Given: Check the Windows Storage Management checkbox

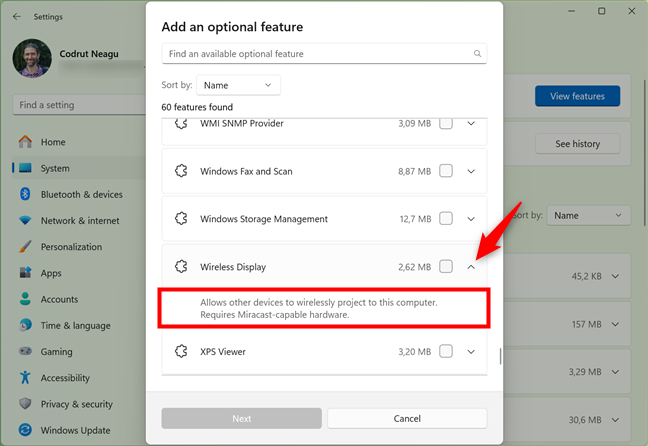Looking at the screenshot, I should (x=446, y=218).
